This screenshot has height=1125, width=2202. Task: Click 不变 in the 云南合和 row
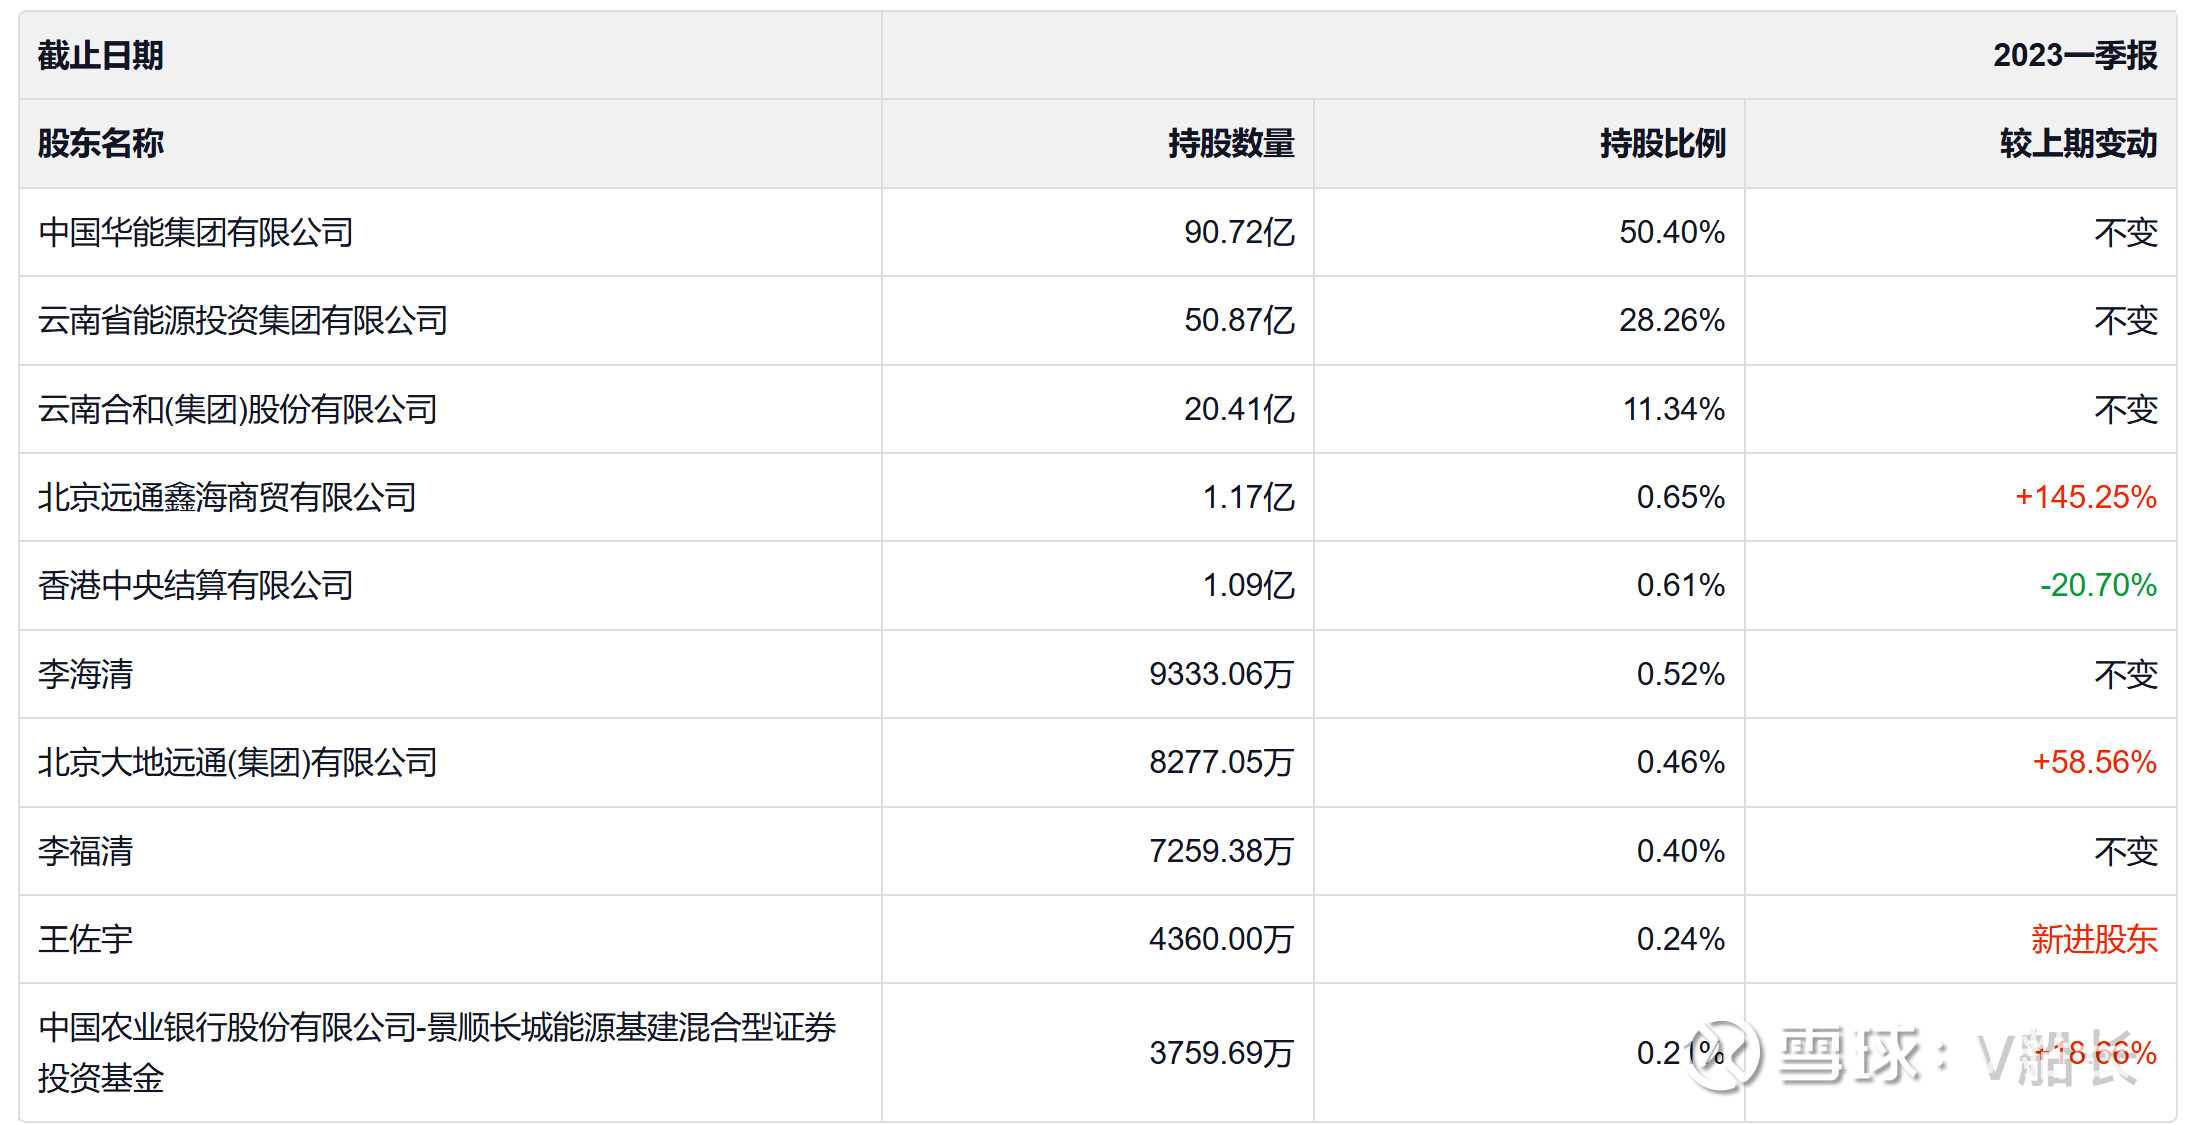click(x=2126, y=409)
